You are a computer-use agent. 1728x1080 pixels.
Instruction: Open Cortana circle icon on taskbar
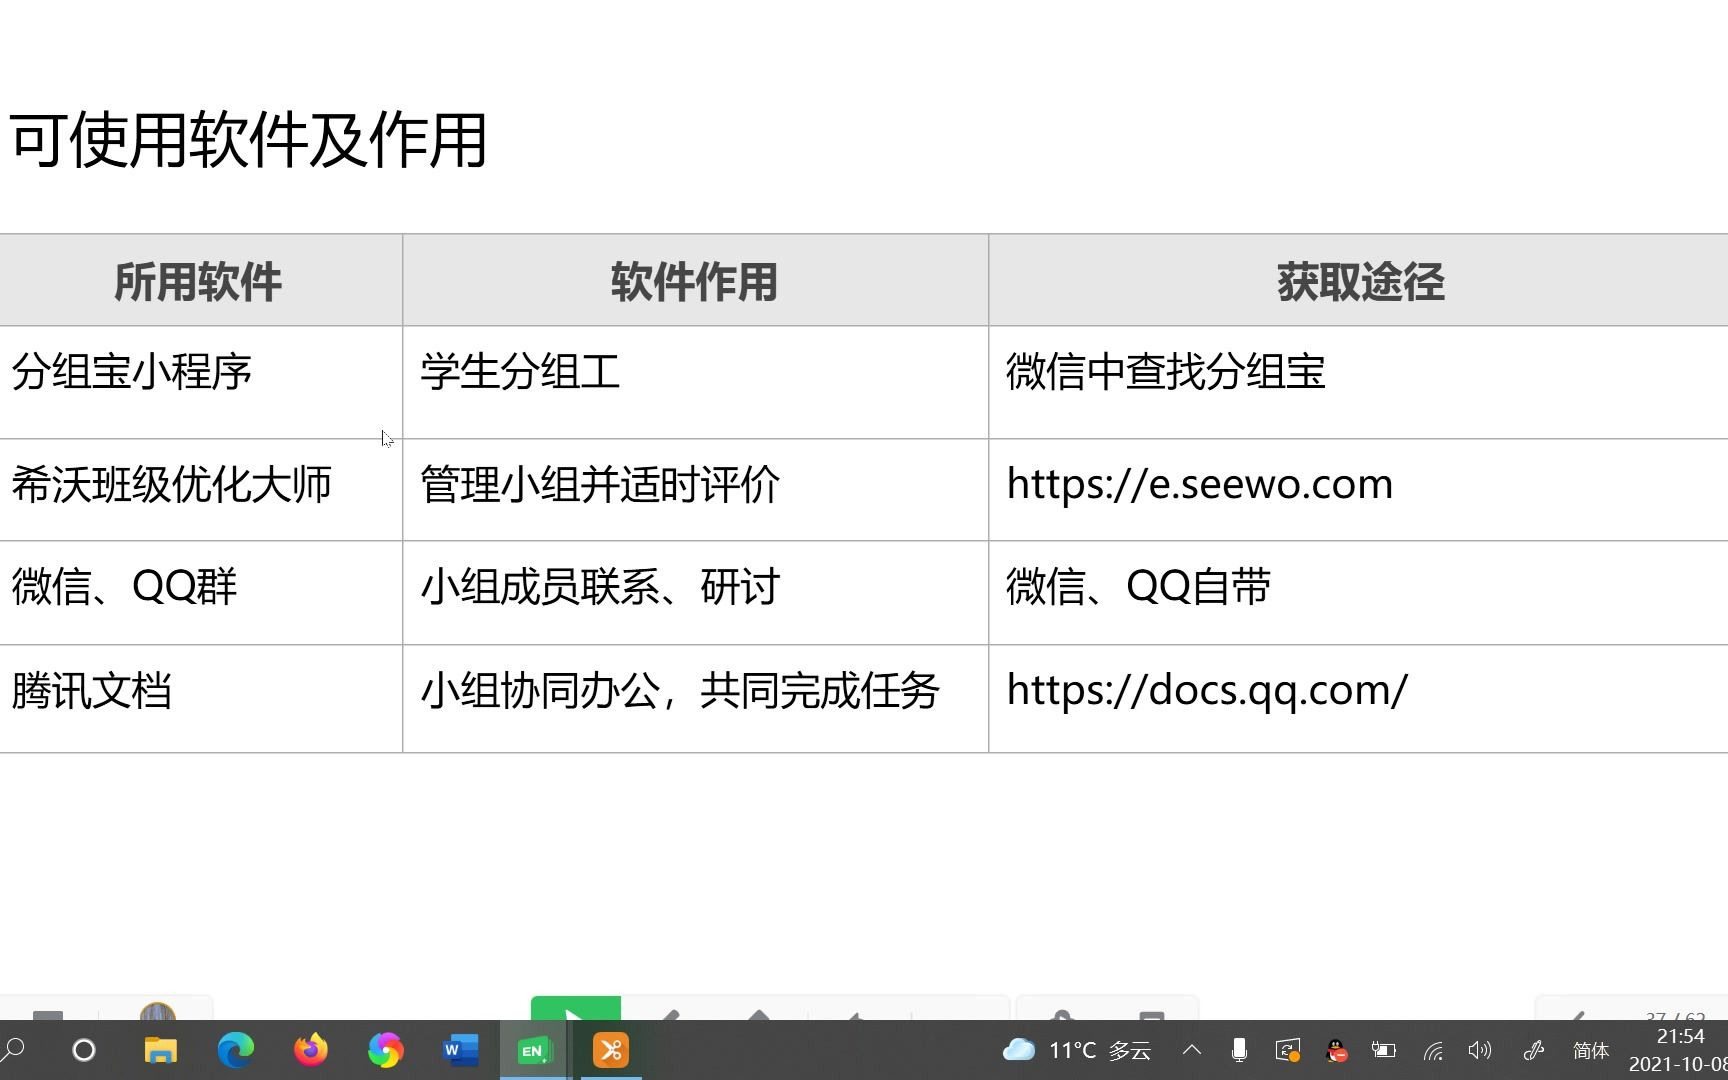tap(84, 1050)
